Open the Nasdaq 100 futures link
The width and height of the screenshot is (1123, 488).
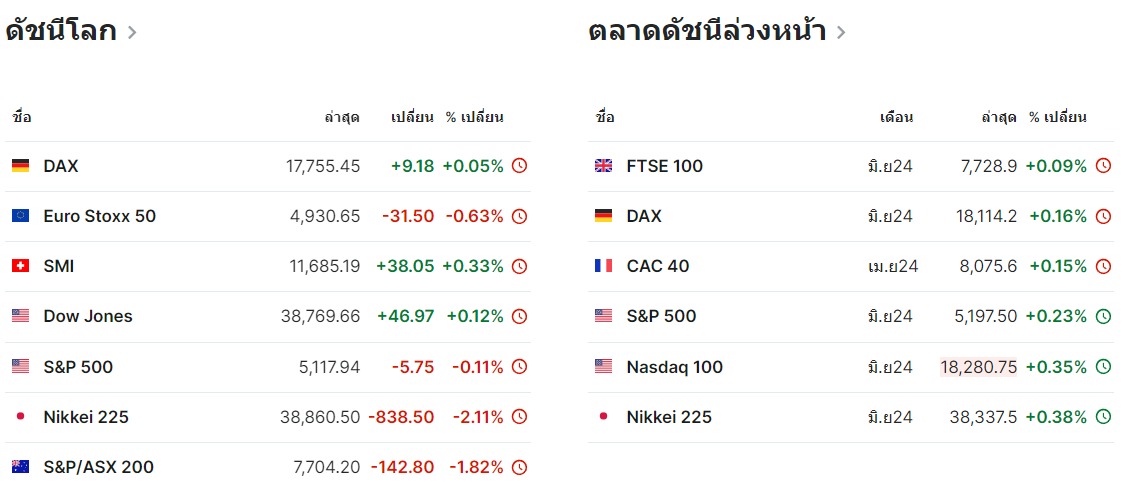674,367
